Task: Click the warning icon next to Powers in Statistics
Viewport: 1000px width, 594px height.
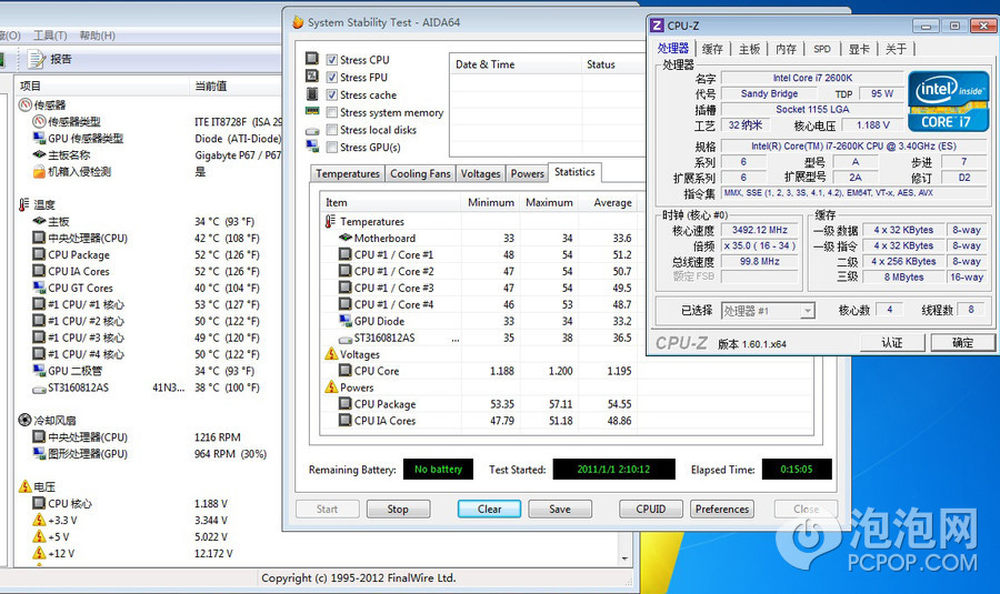Action: click(x=331, y=387)
